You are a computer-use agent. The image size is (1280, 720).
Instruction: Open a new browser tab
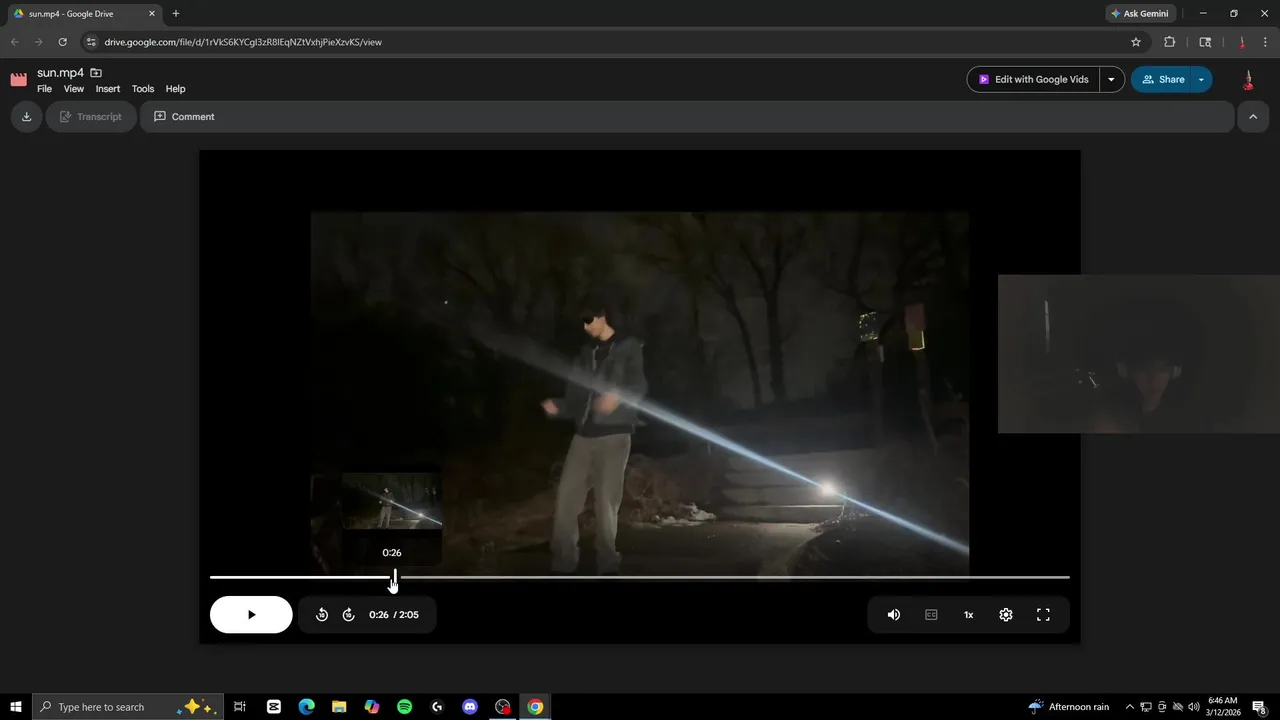[176, 14]
